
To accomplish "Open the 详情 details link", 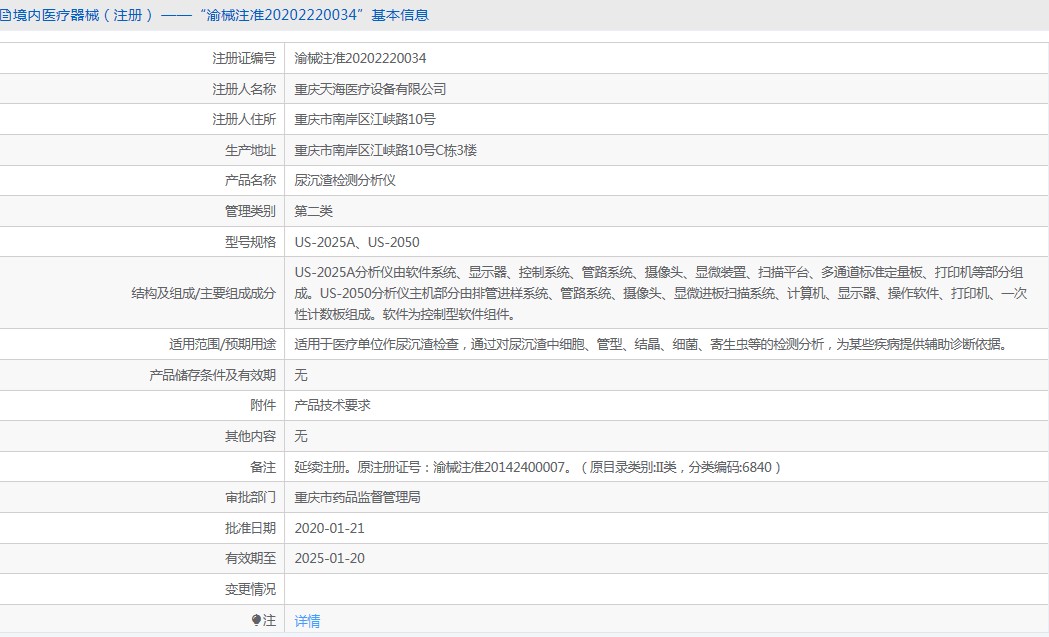I will (x=307, y=621).
